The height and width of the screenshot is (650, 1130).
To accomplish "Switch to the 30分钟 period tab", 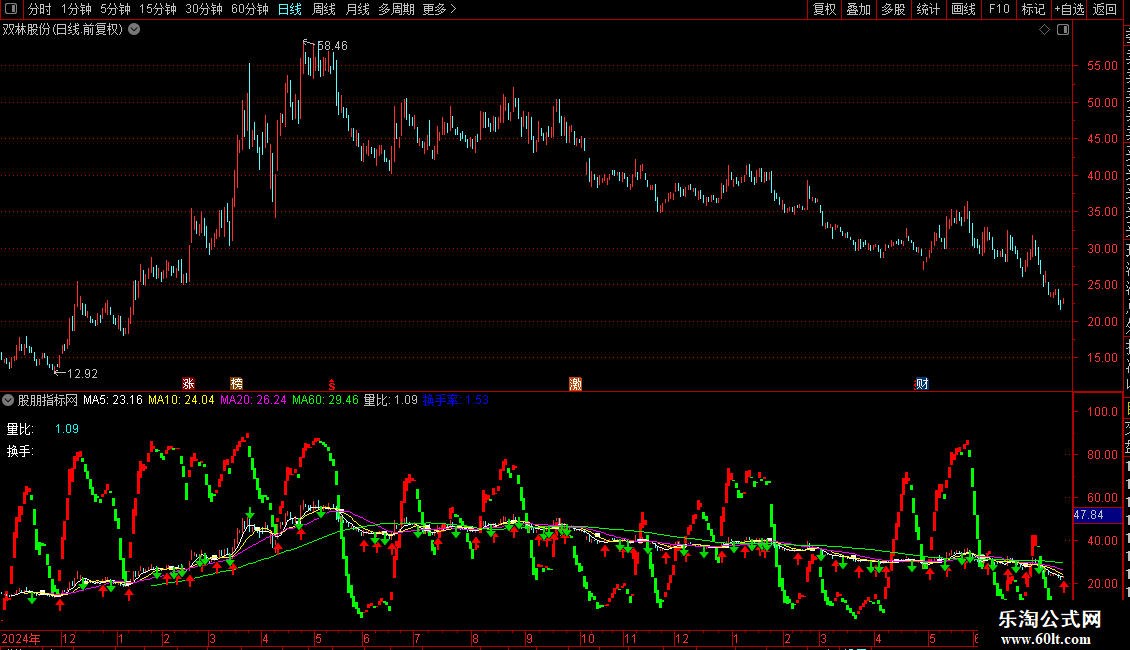I will pos(204,9).
